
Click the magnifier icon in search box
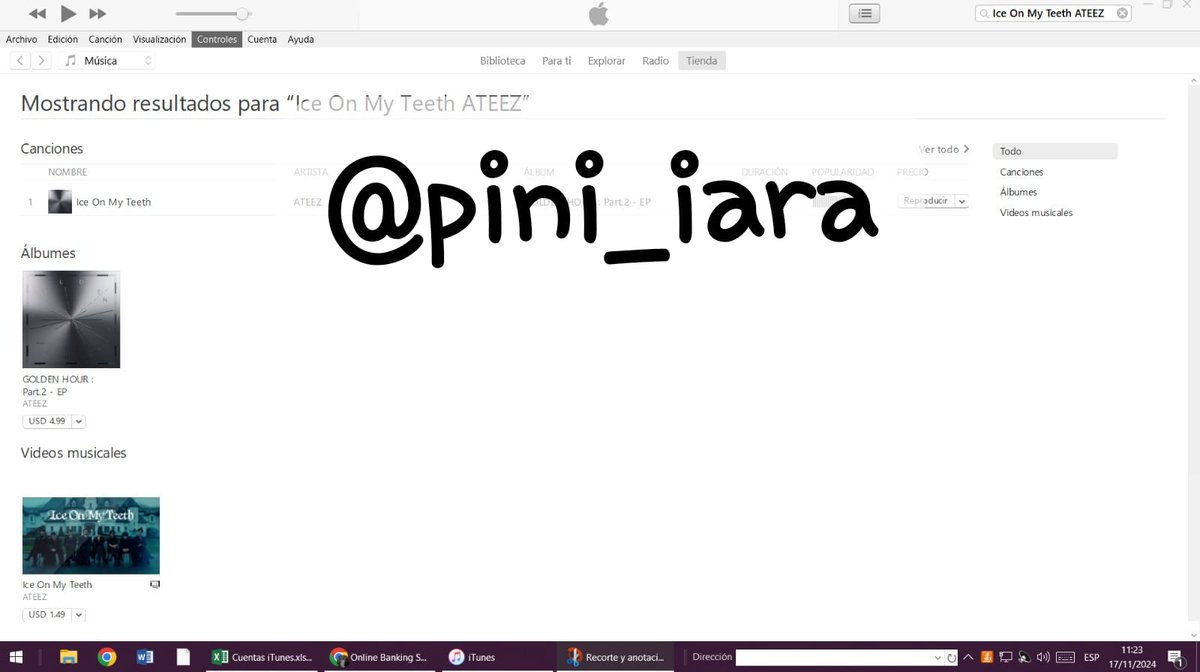(984, 14)
